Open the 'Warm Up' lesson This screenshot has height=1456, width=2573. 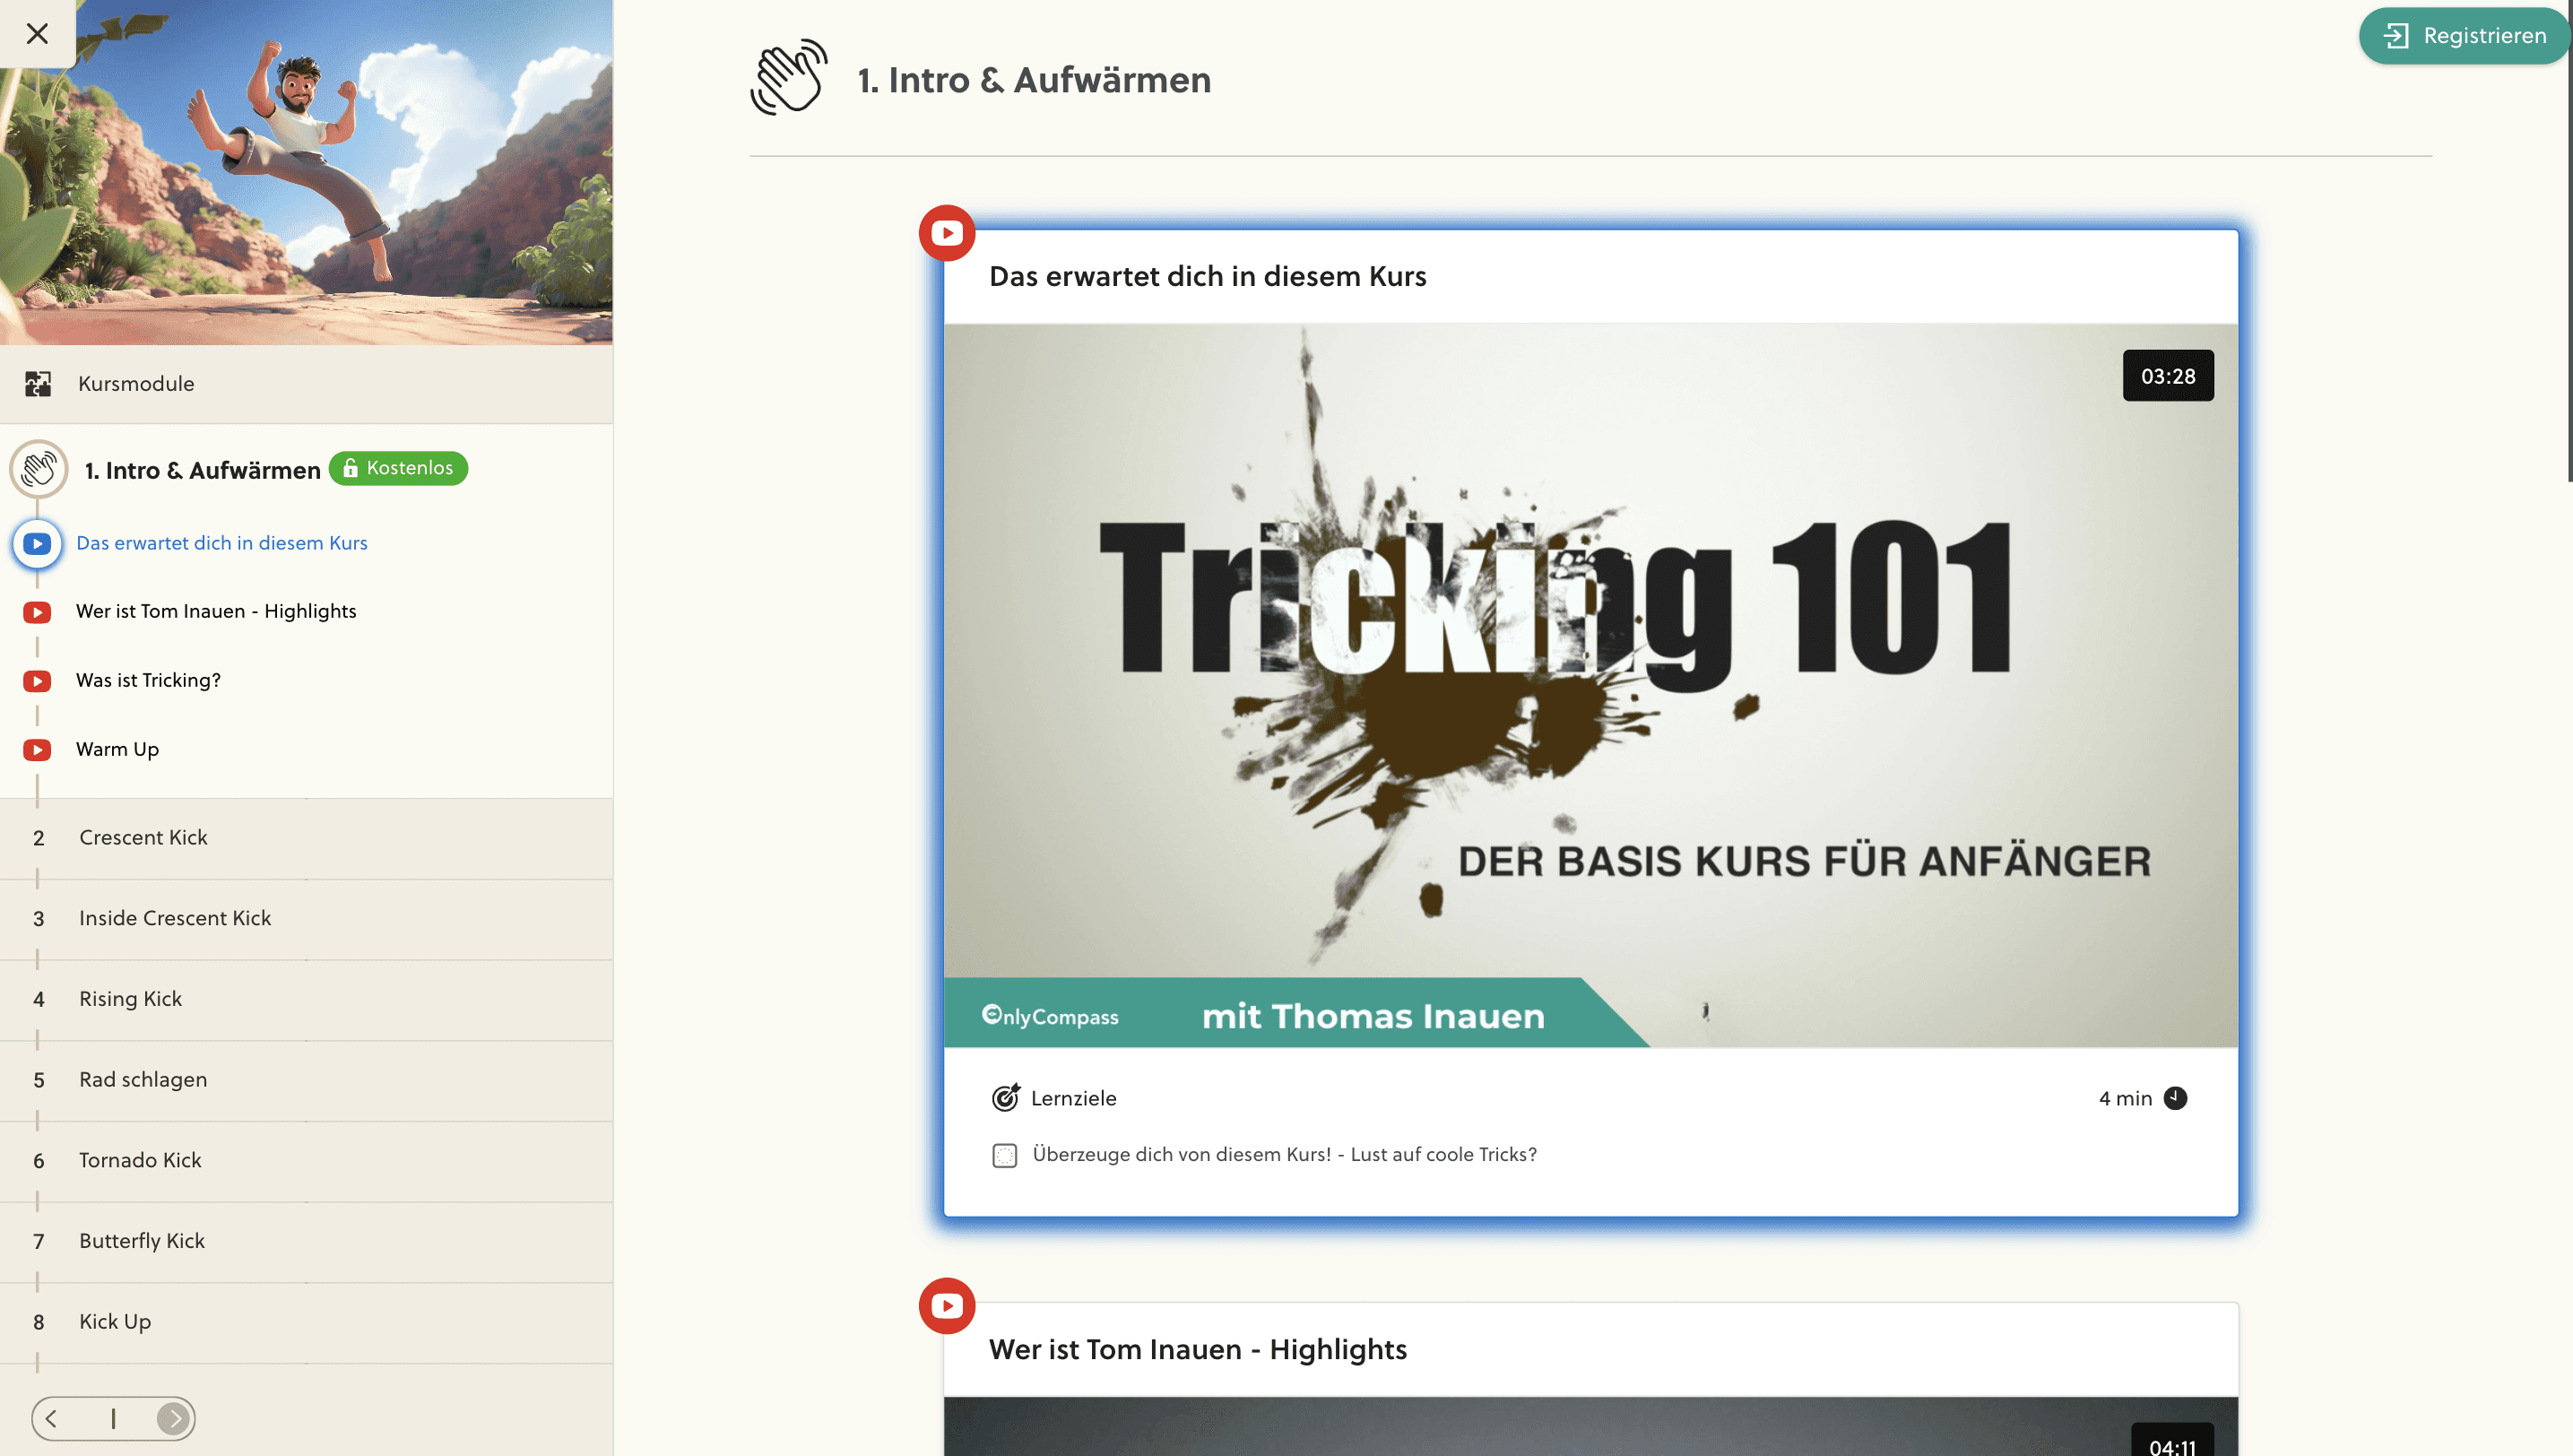coord(117,749)
